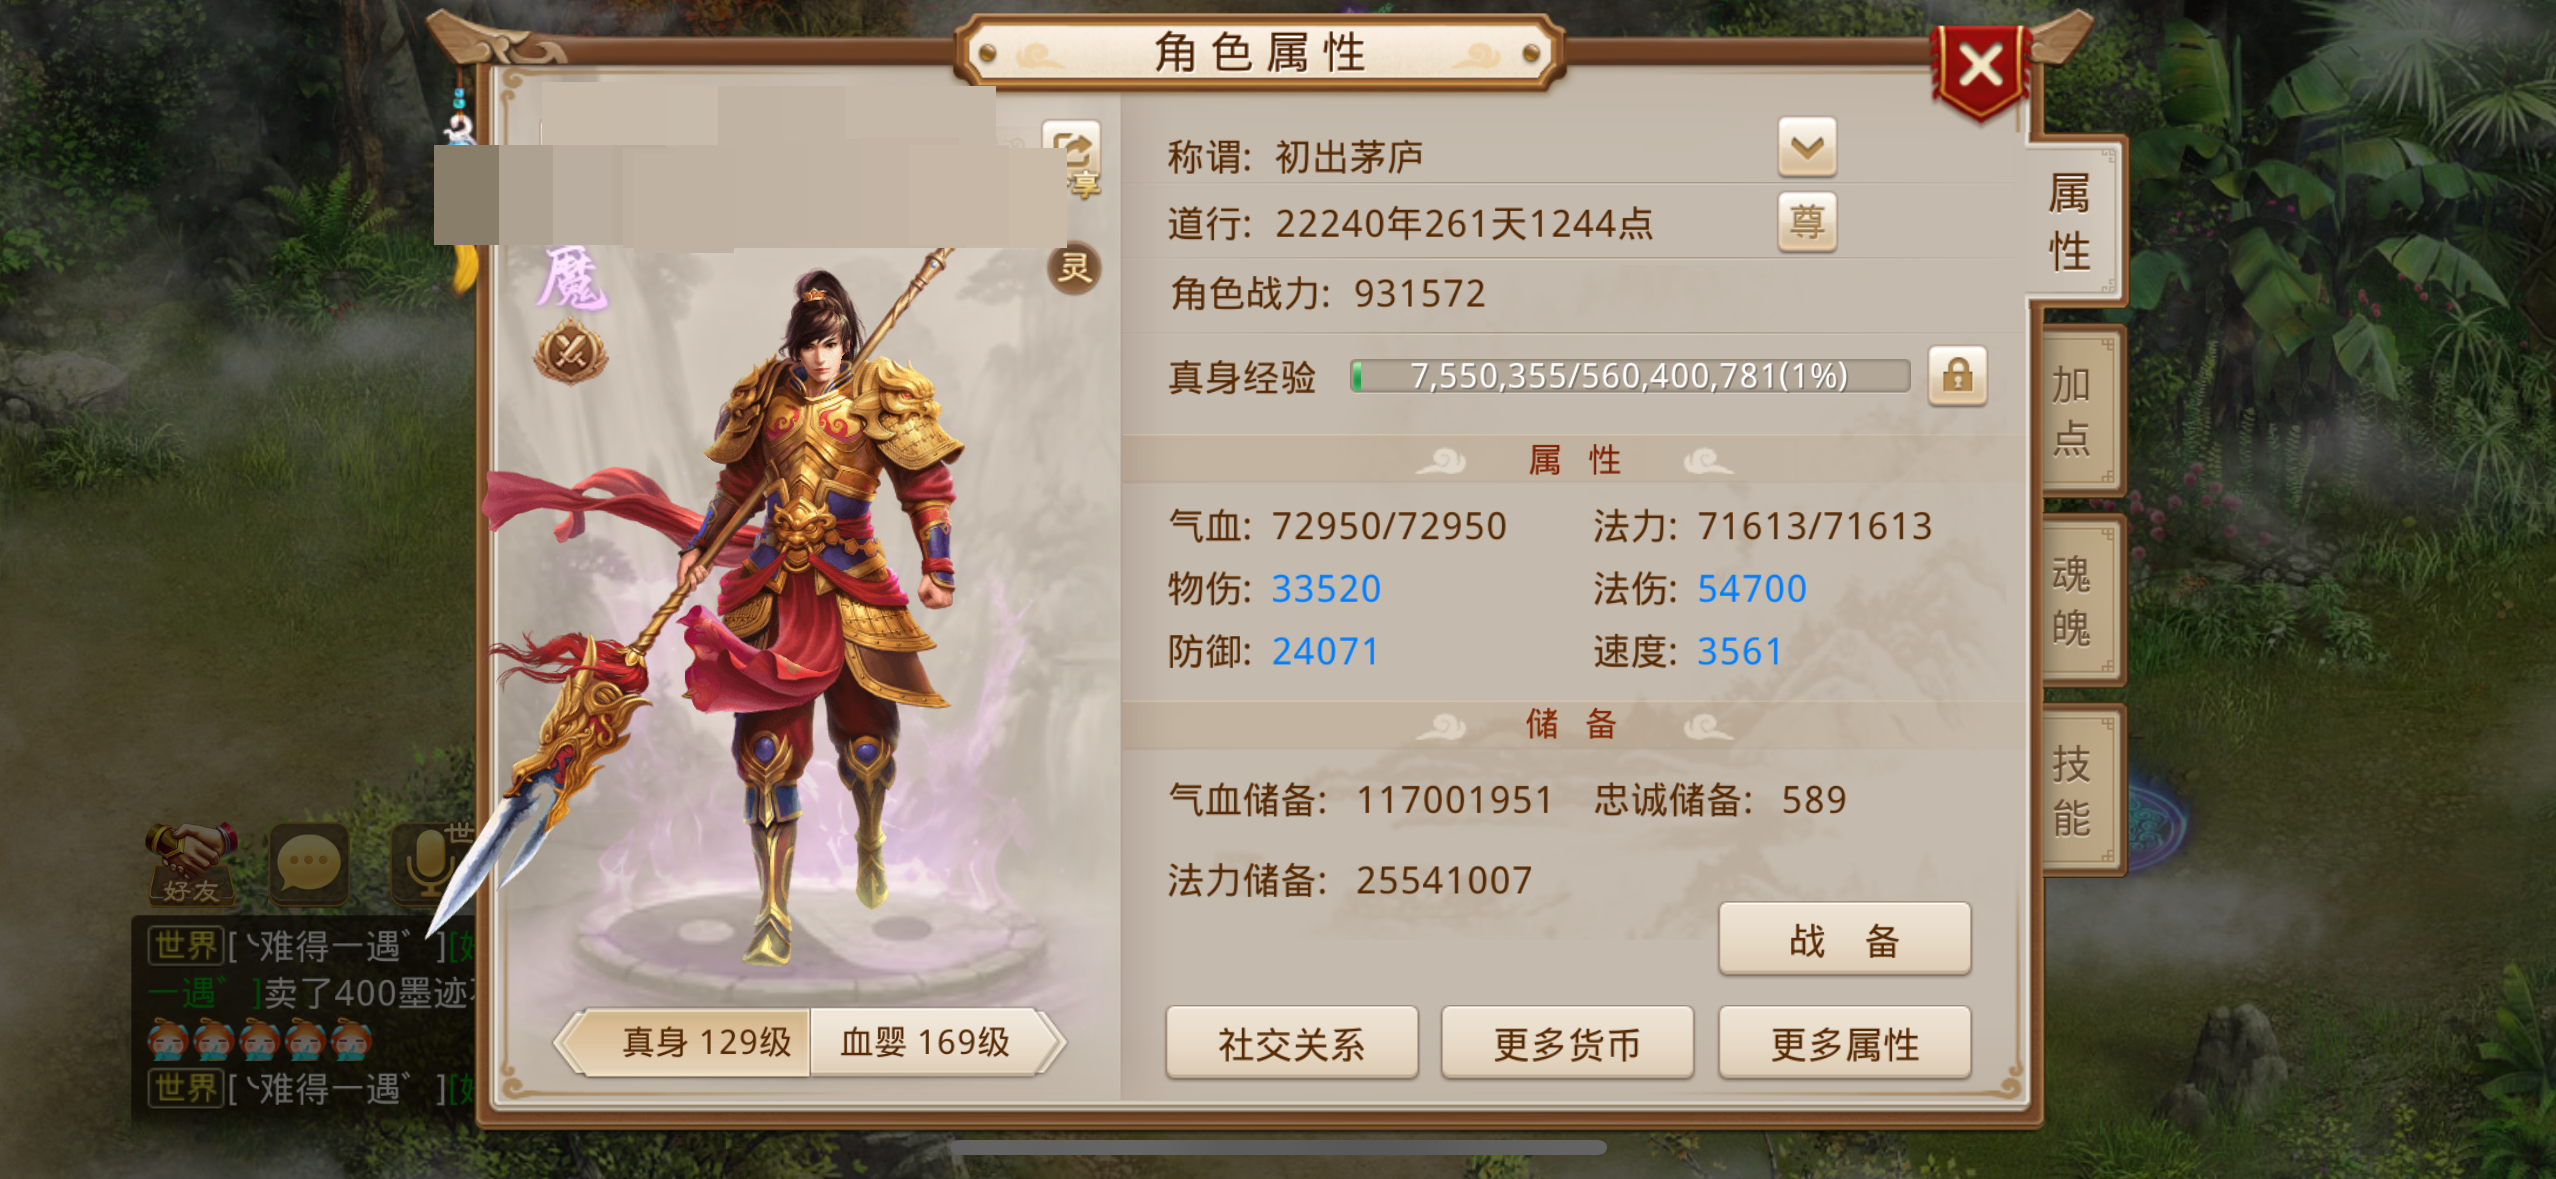The width and height of the screenshot is (2556, 1179).
Task: Toggle the experience lock icon
Action: click(1957, 376)
